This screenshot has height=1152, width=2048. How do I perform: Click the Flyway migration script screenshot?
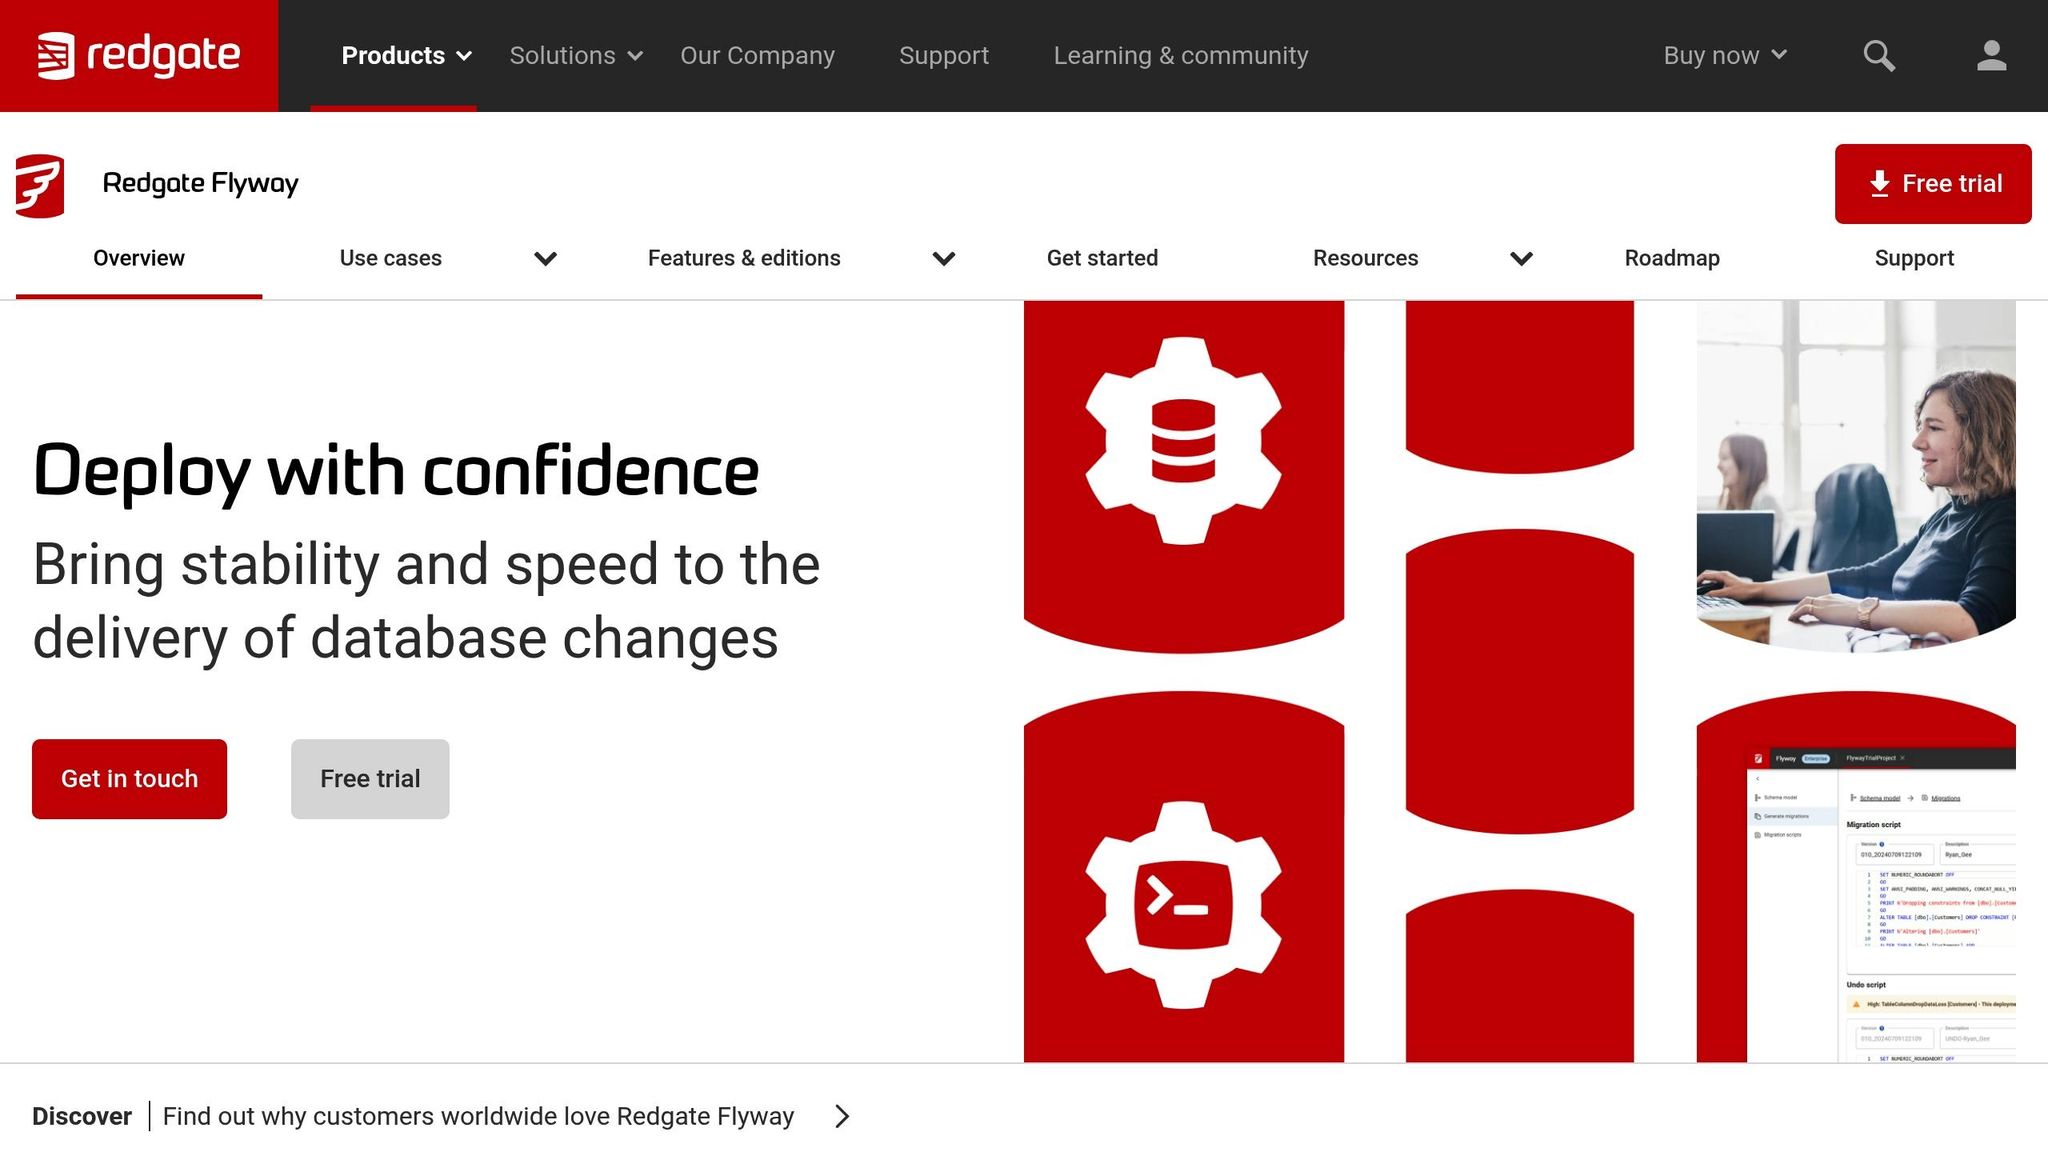(1880, 905)
